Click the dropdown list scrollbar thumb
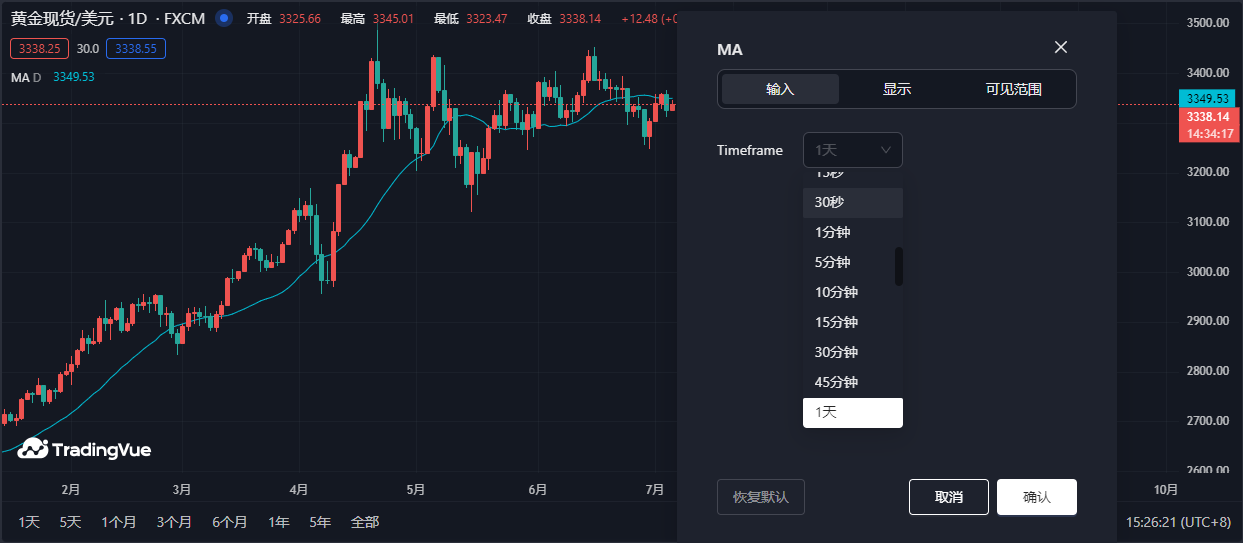The height and width of the screenshot is (543, 1243). click(x=898, y=266)
